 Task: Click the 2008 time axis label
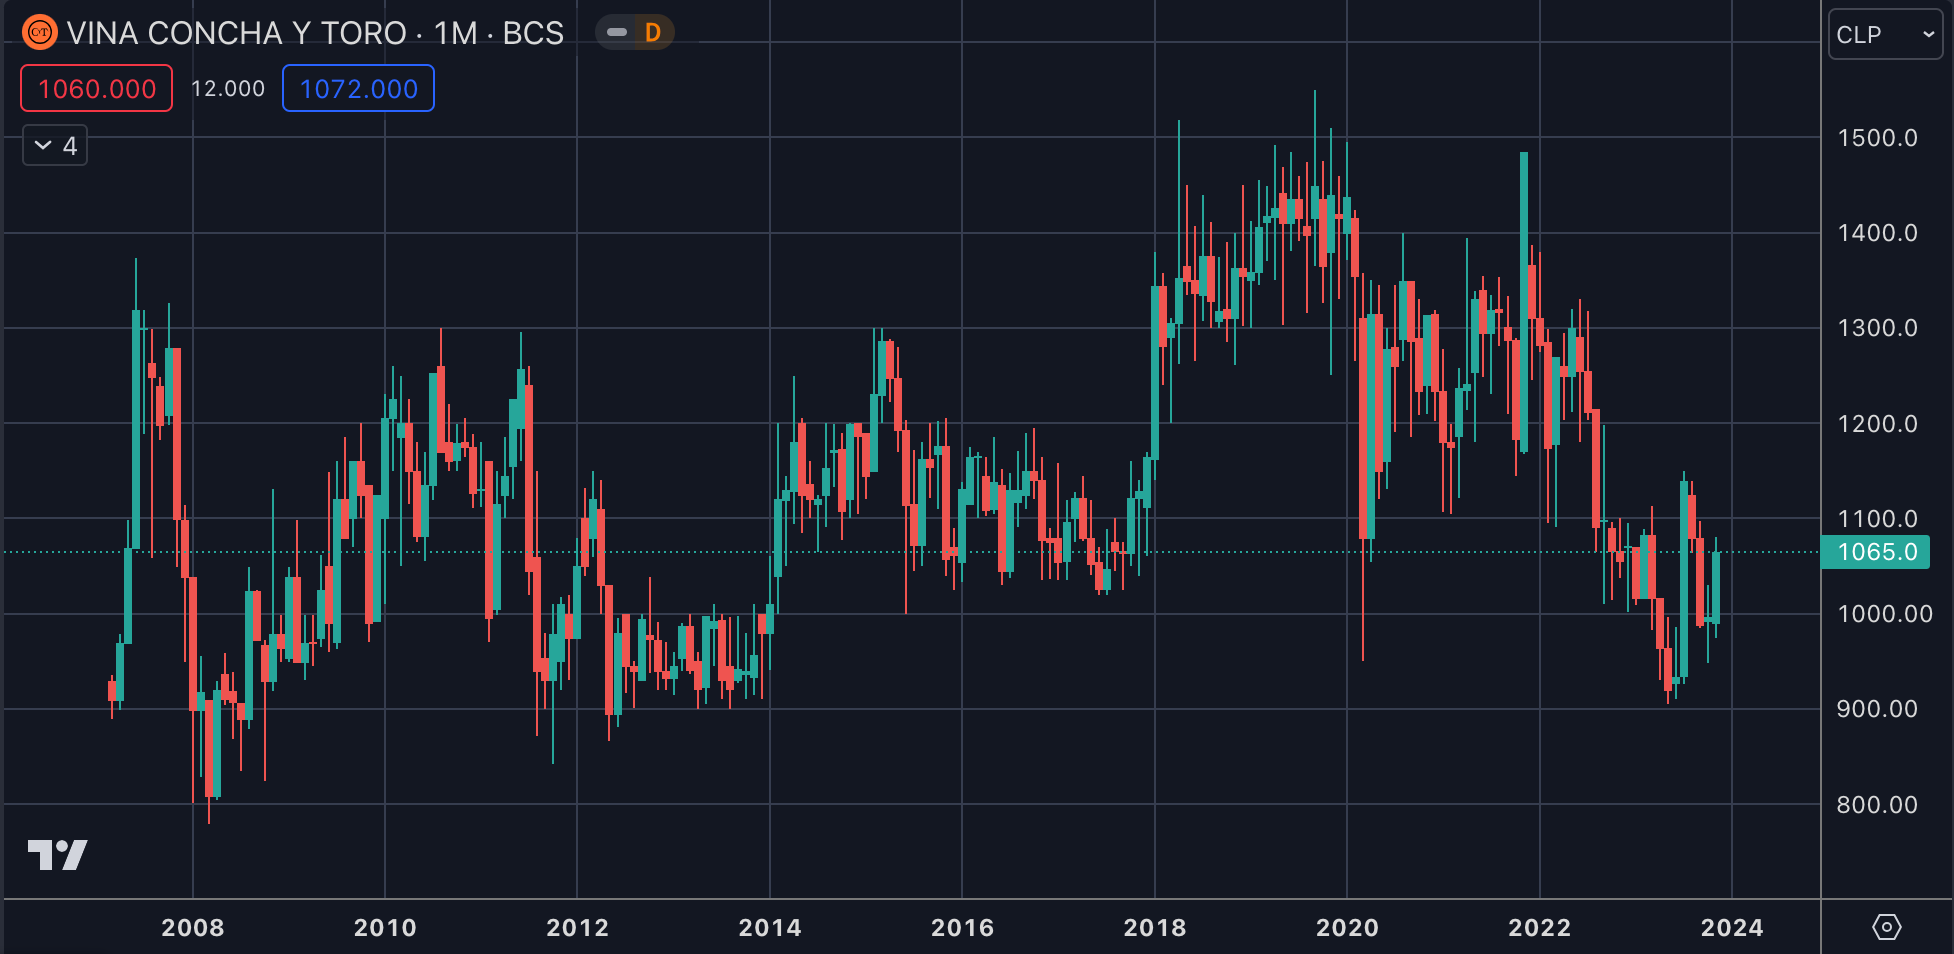[x=193, y=928]
